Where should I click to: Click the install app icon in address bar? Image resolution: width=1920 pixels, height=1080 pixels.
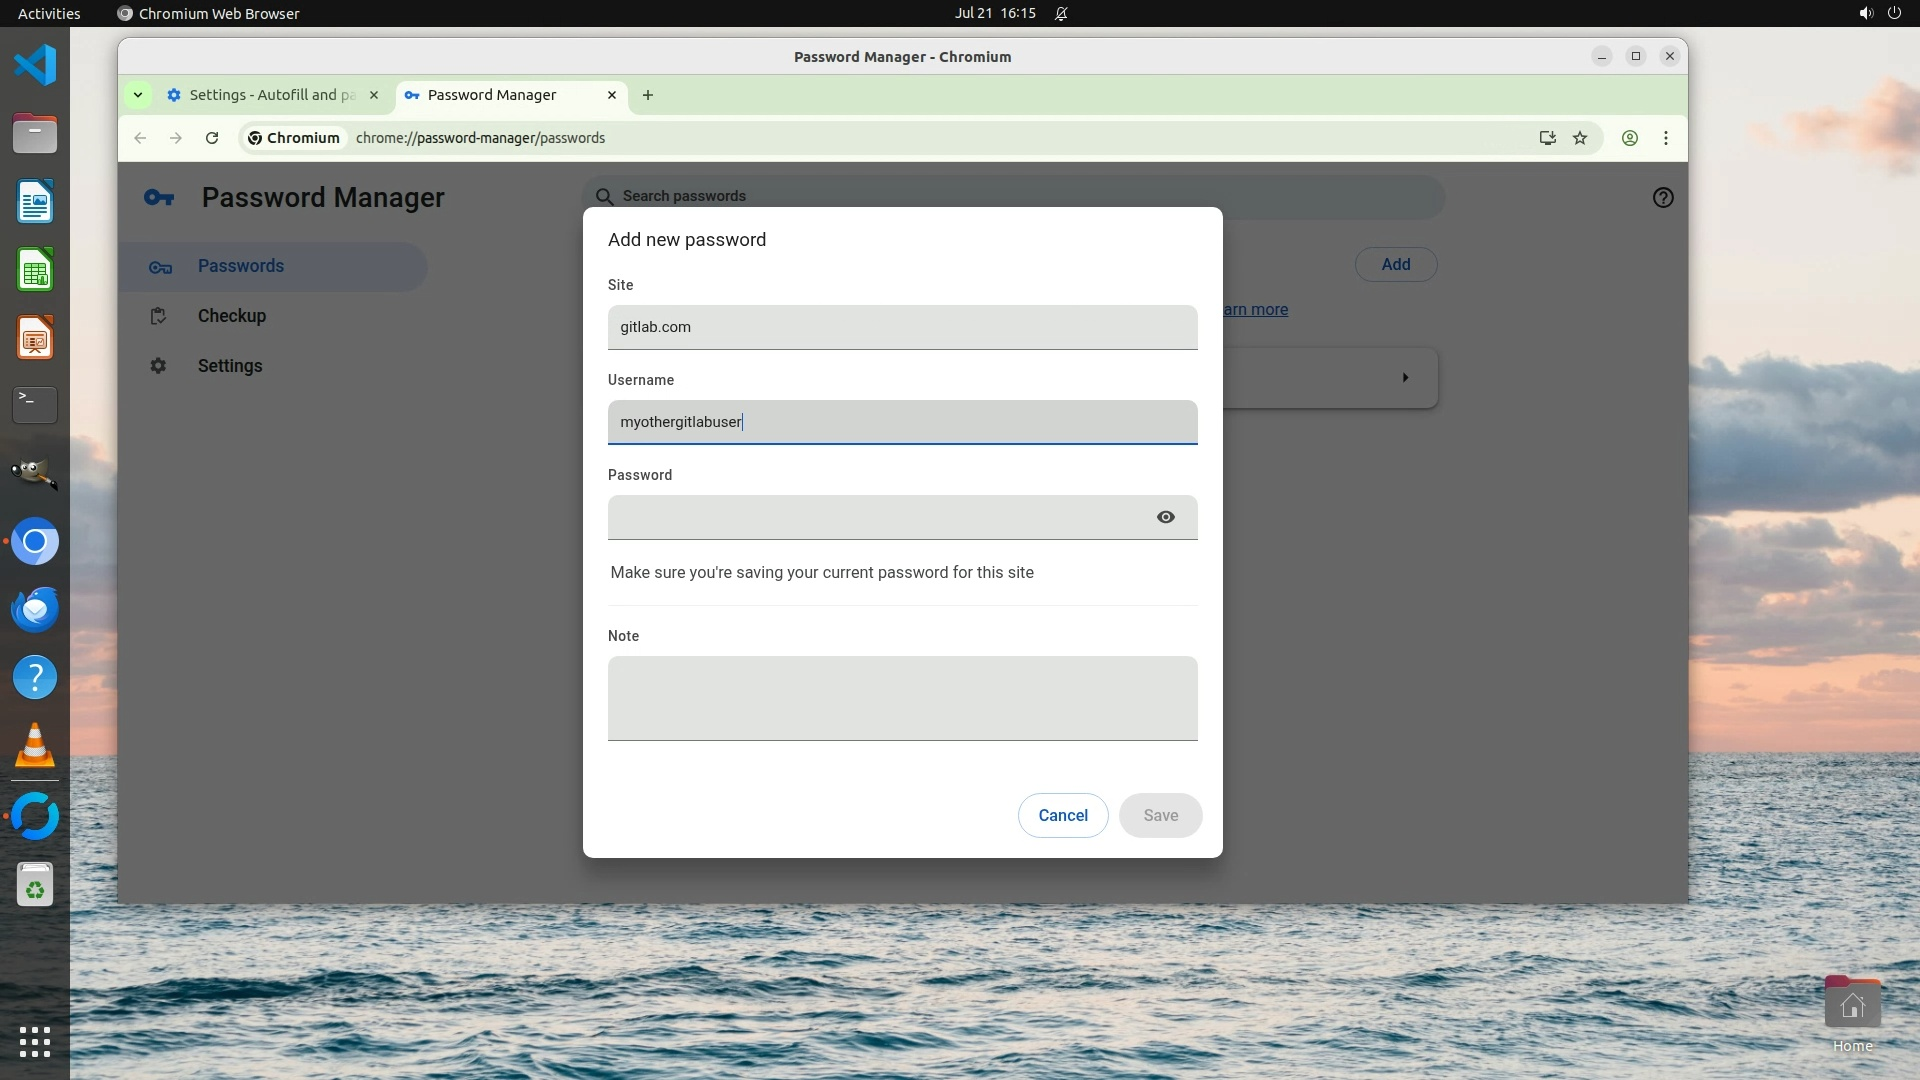click(x=1547, y=138)
